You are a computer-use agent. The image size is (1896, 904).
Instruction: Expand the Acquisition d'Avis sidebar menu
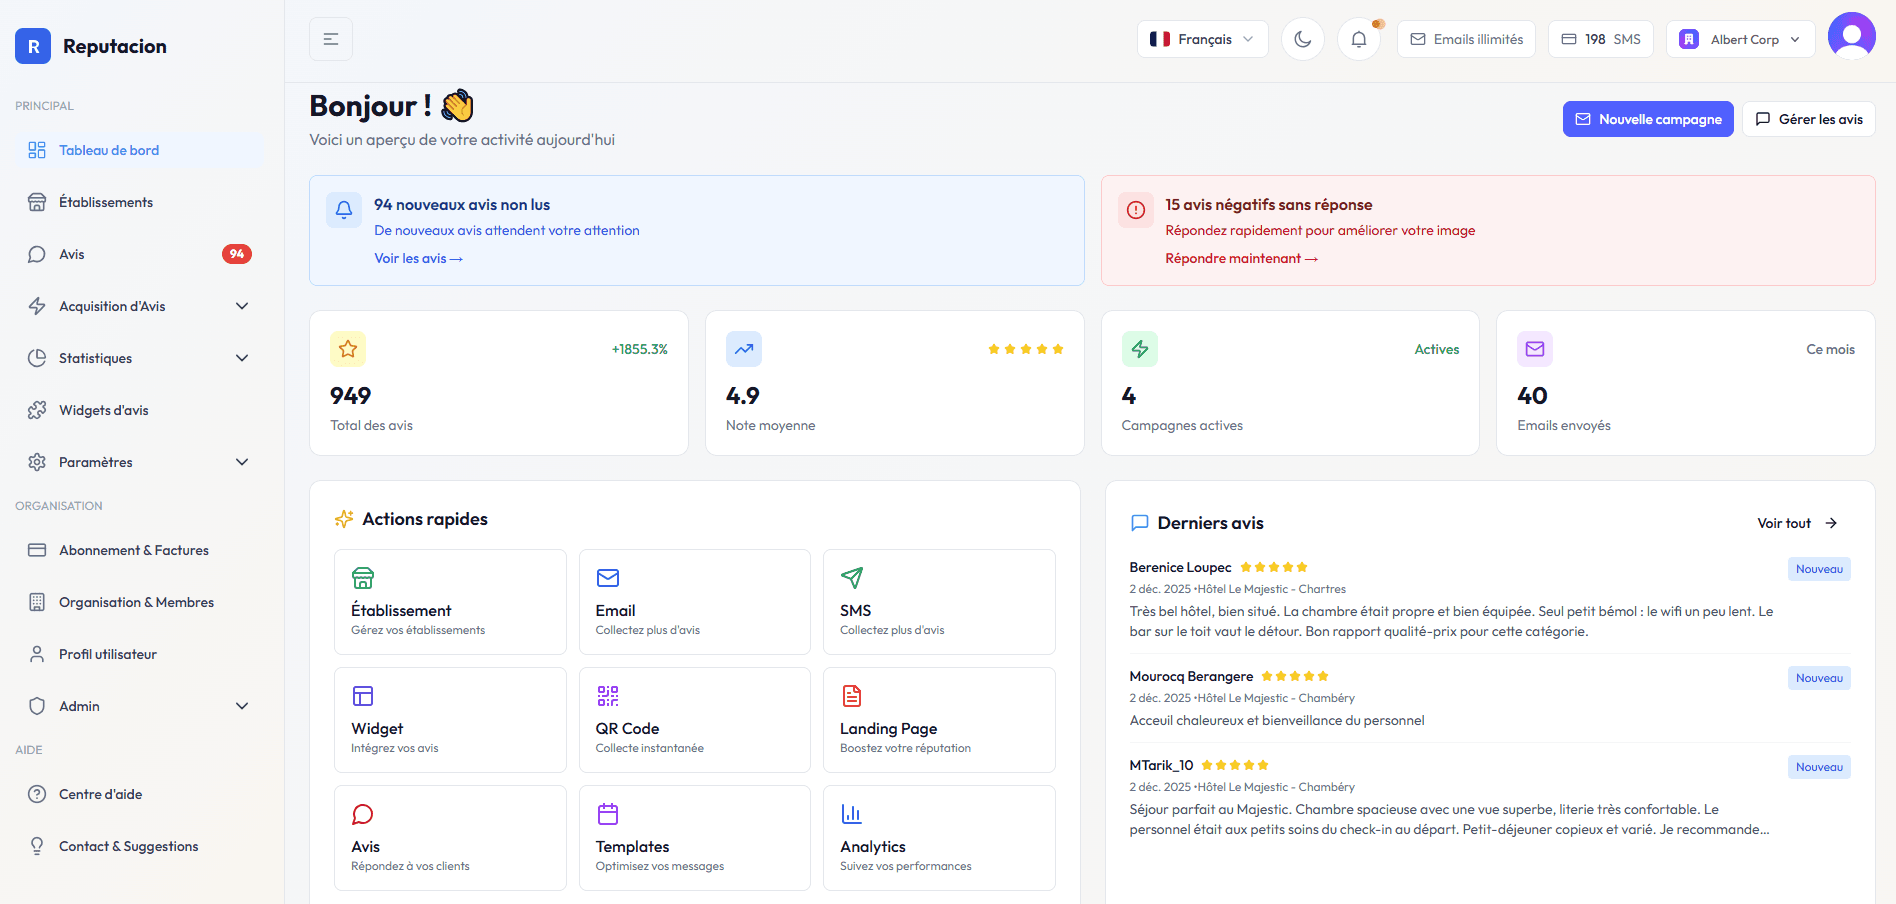140,306
